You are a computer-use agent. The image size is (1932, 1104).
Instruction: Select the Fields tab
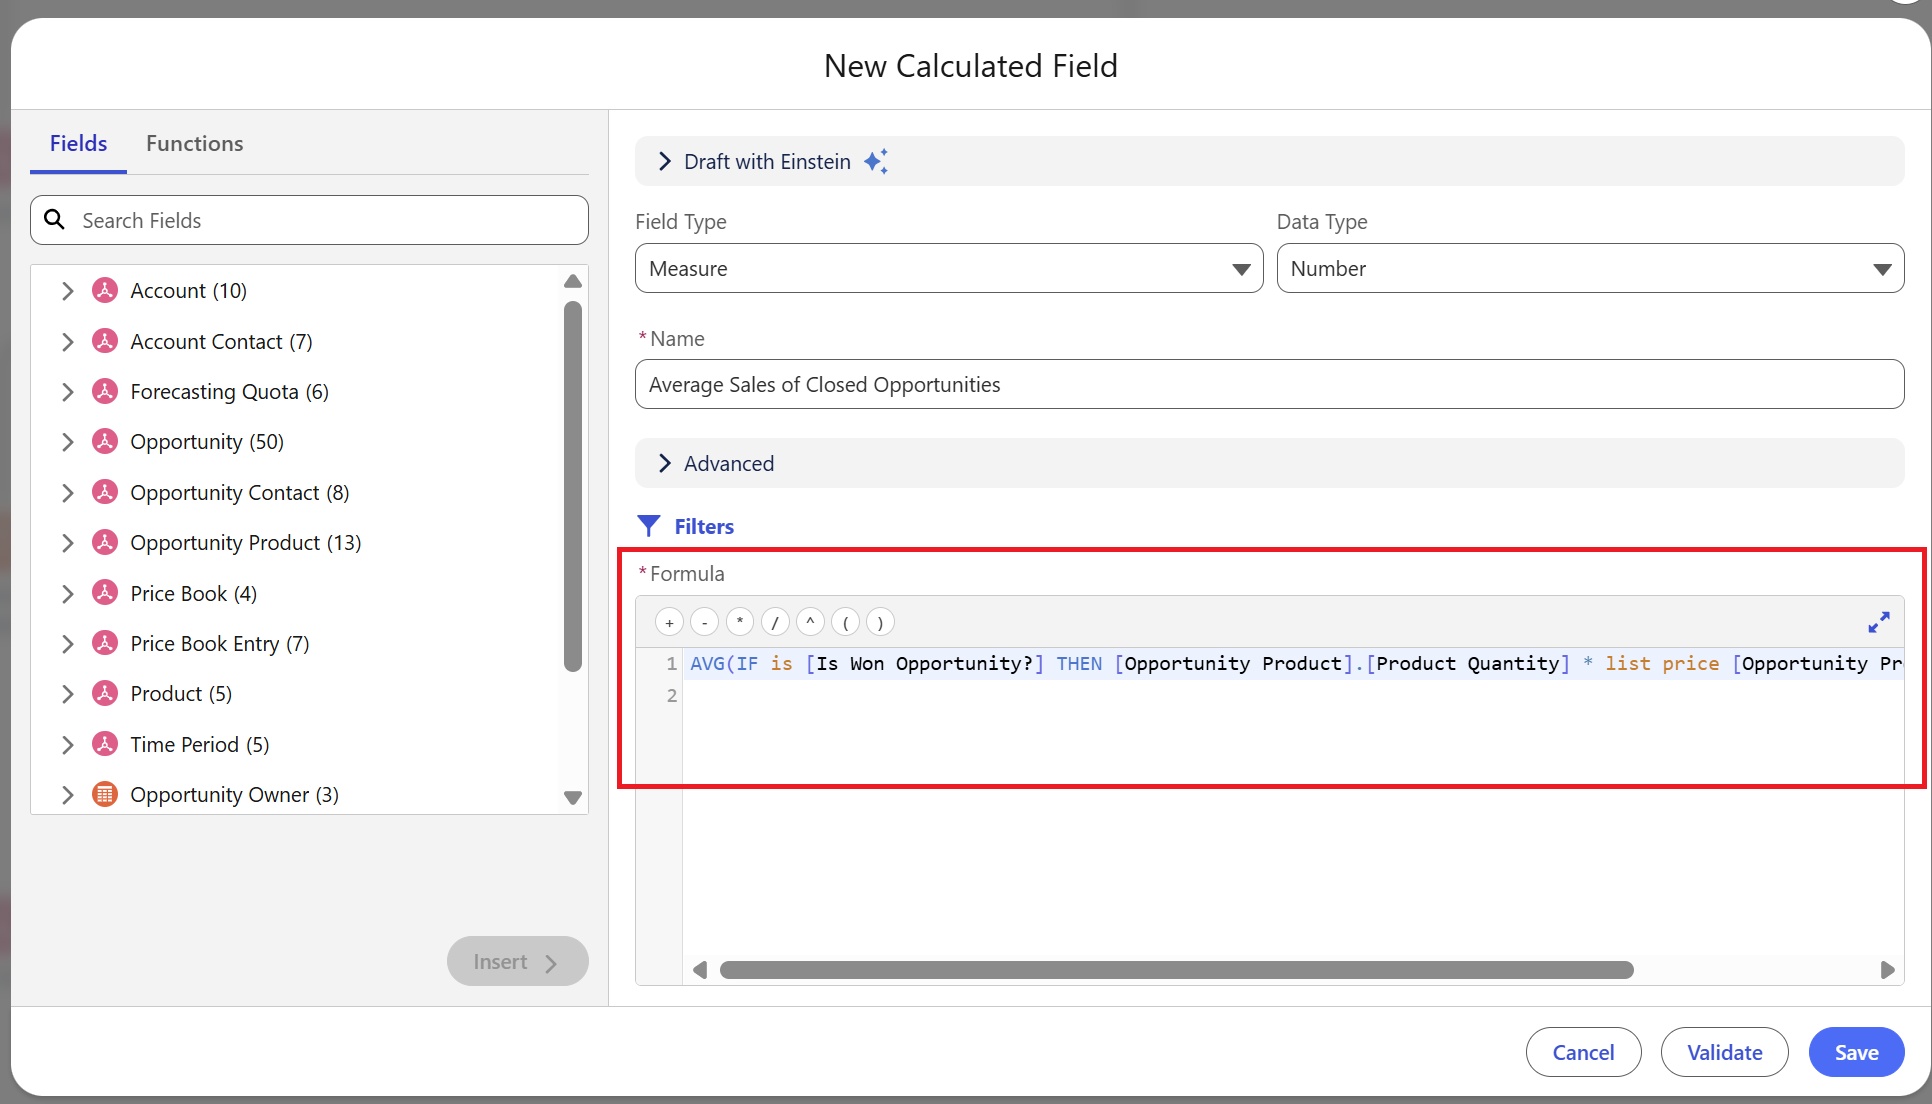coord(78,144)
